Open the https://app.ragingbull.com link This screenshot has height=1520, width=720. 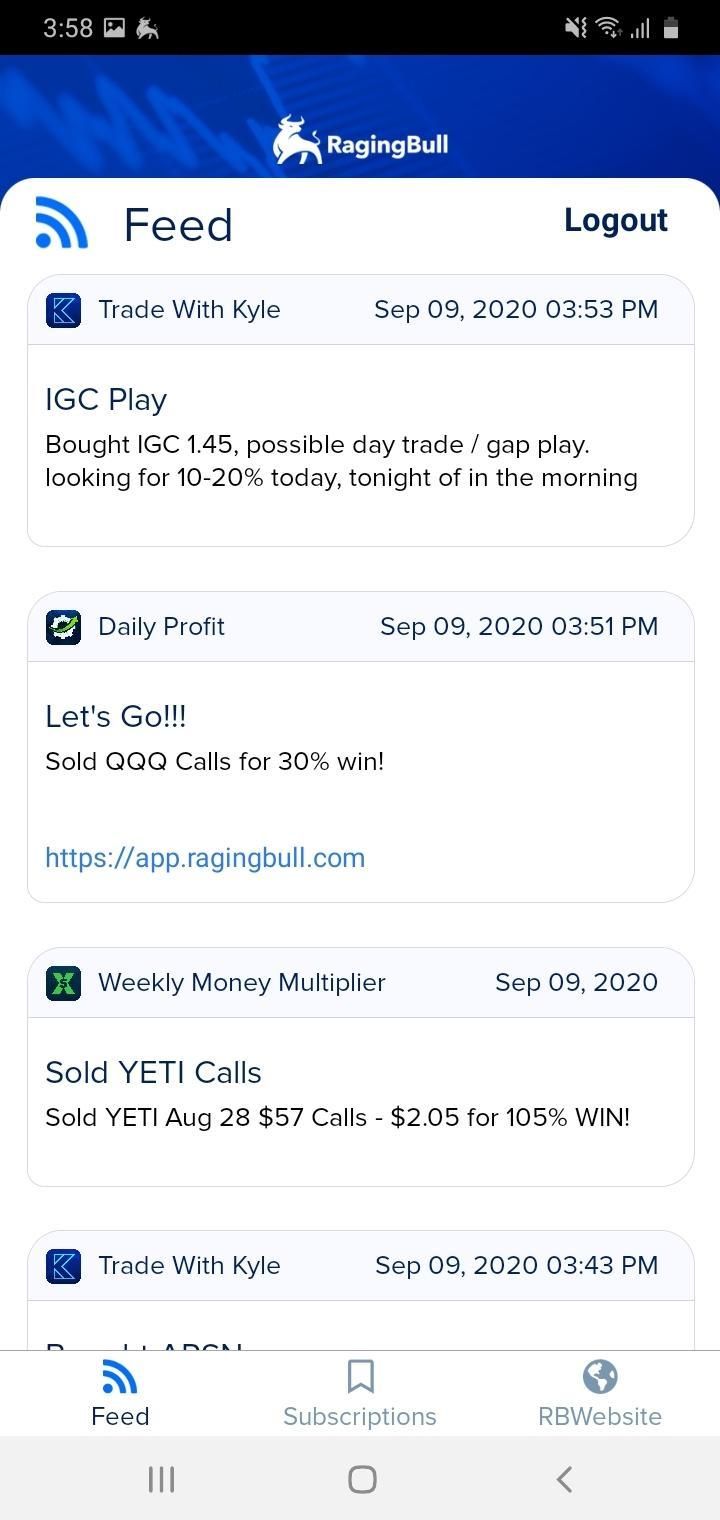[205, 857]
